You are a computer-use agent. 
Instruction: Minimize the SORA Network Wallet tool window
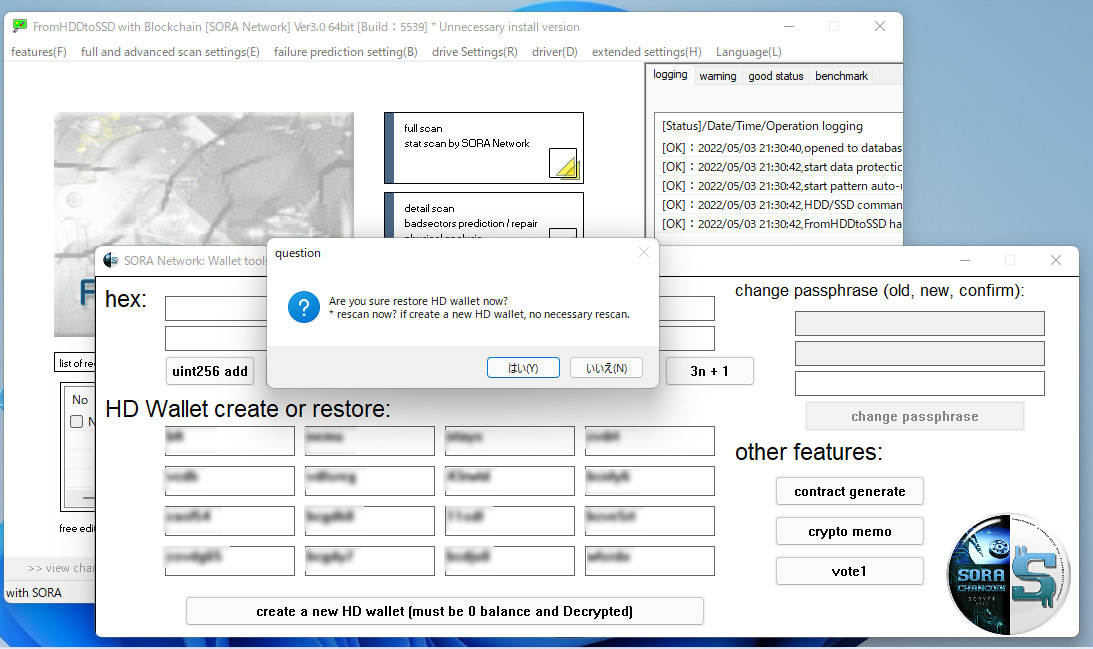pyautogui.click(x=965, y=260)
